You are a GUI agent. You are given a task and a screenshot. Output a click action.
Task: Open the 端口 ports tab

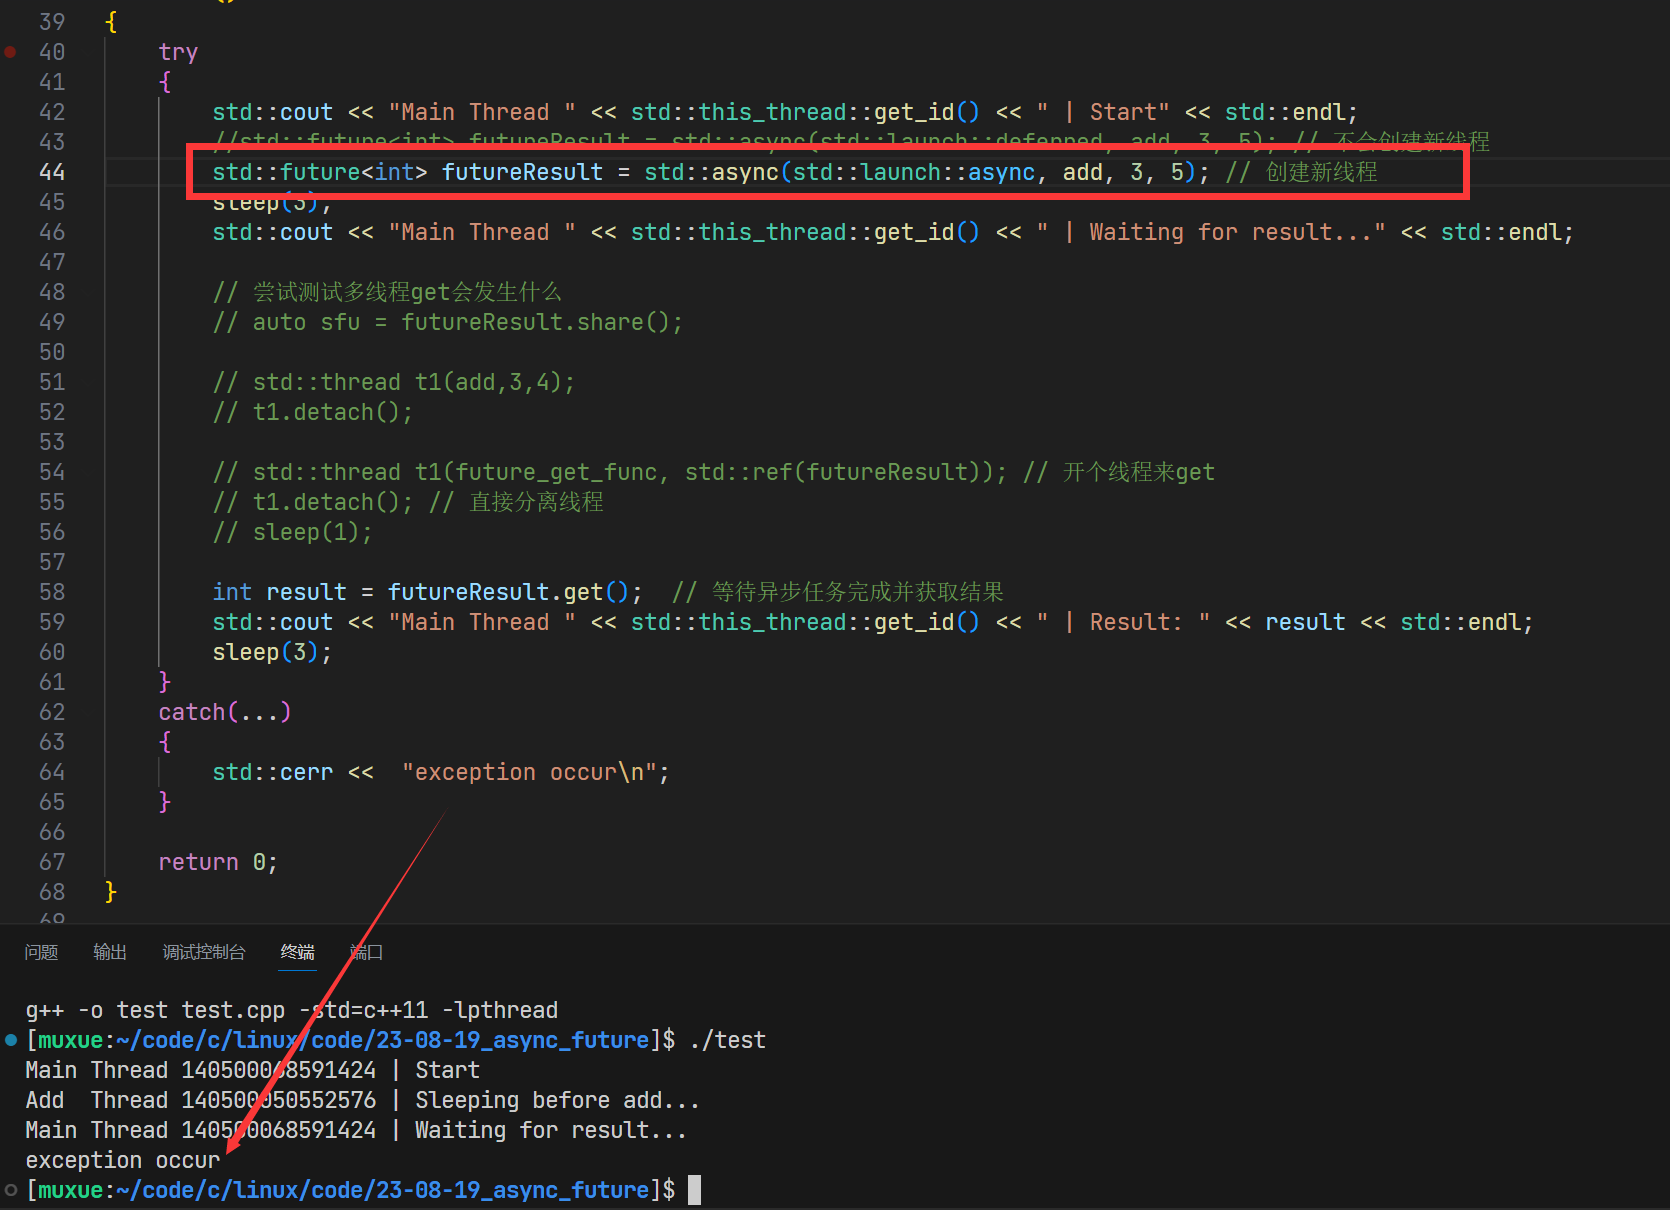coord(367,952)
